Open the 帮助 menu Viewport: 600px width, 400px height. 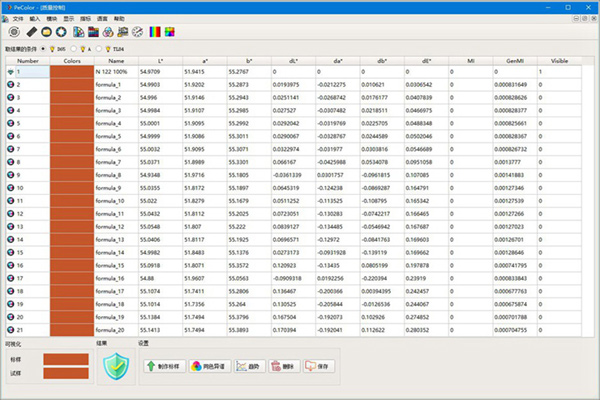[x=120, y=18]
